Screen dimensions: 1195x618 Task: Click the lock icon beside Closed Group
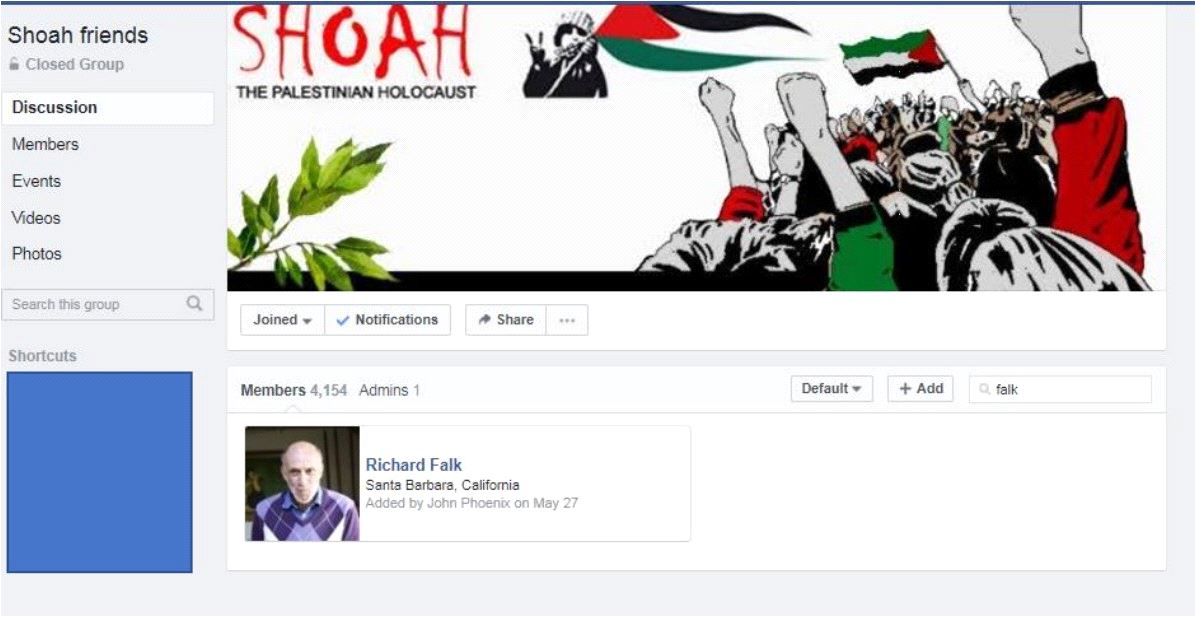tap(14, 65)
